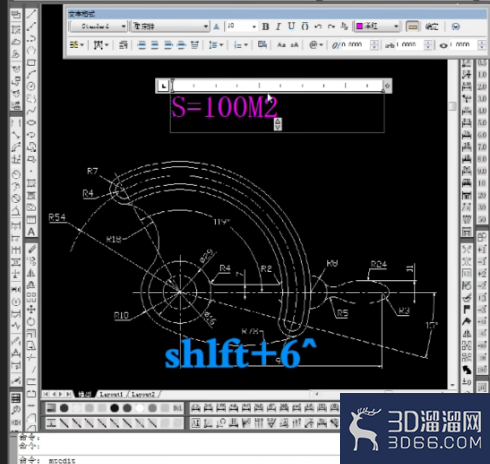This screenshot has height=464, width=490.
Task: Select the Construction line tool
Action: point(31,26)
